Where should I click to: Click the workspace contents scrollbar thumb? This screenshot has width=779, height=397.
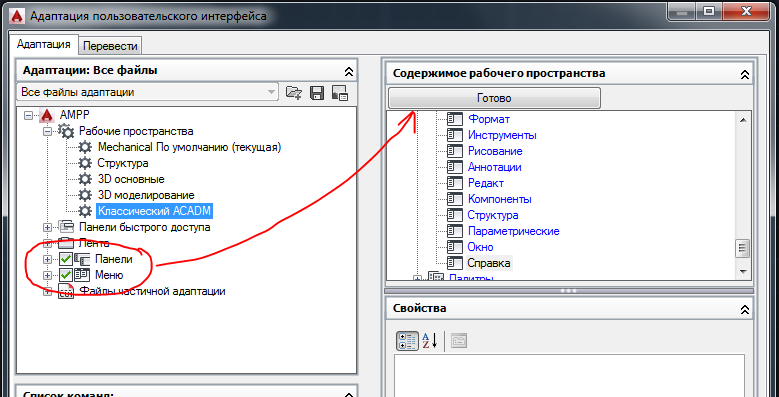(743, 247)
